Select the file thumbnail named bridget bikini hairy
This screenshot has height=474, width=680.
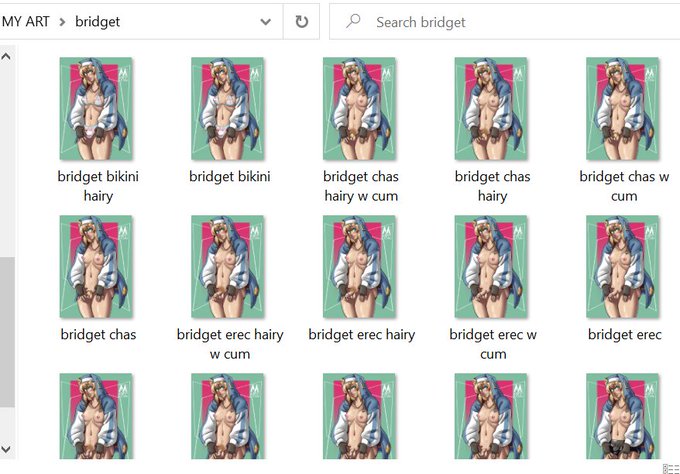pyautogui.click(x=96, y=108)
